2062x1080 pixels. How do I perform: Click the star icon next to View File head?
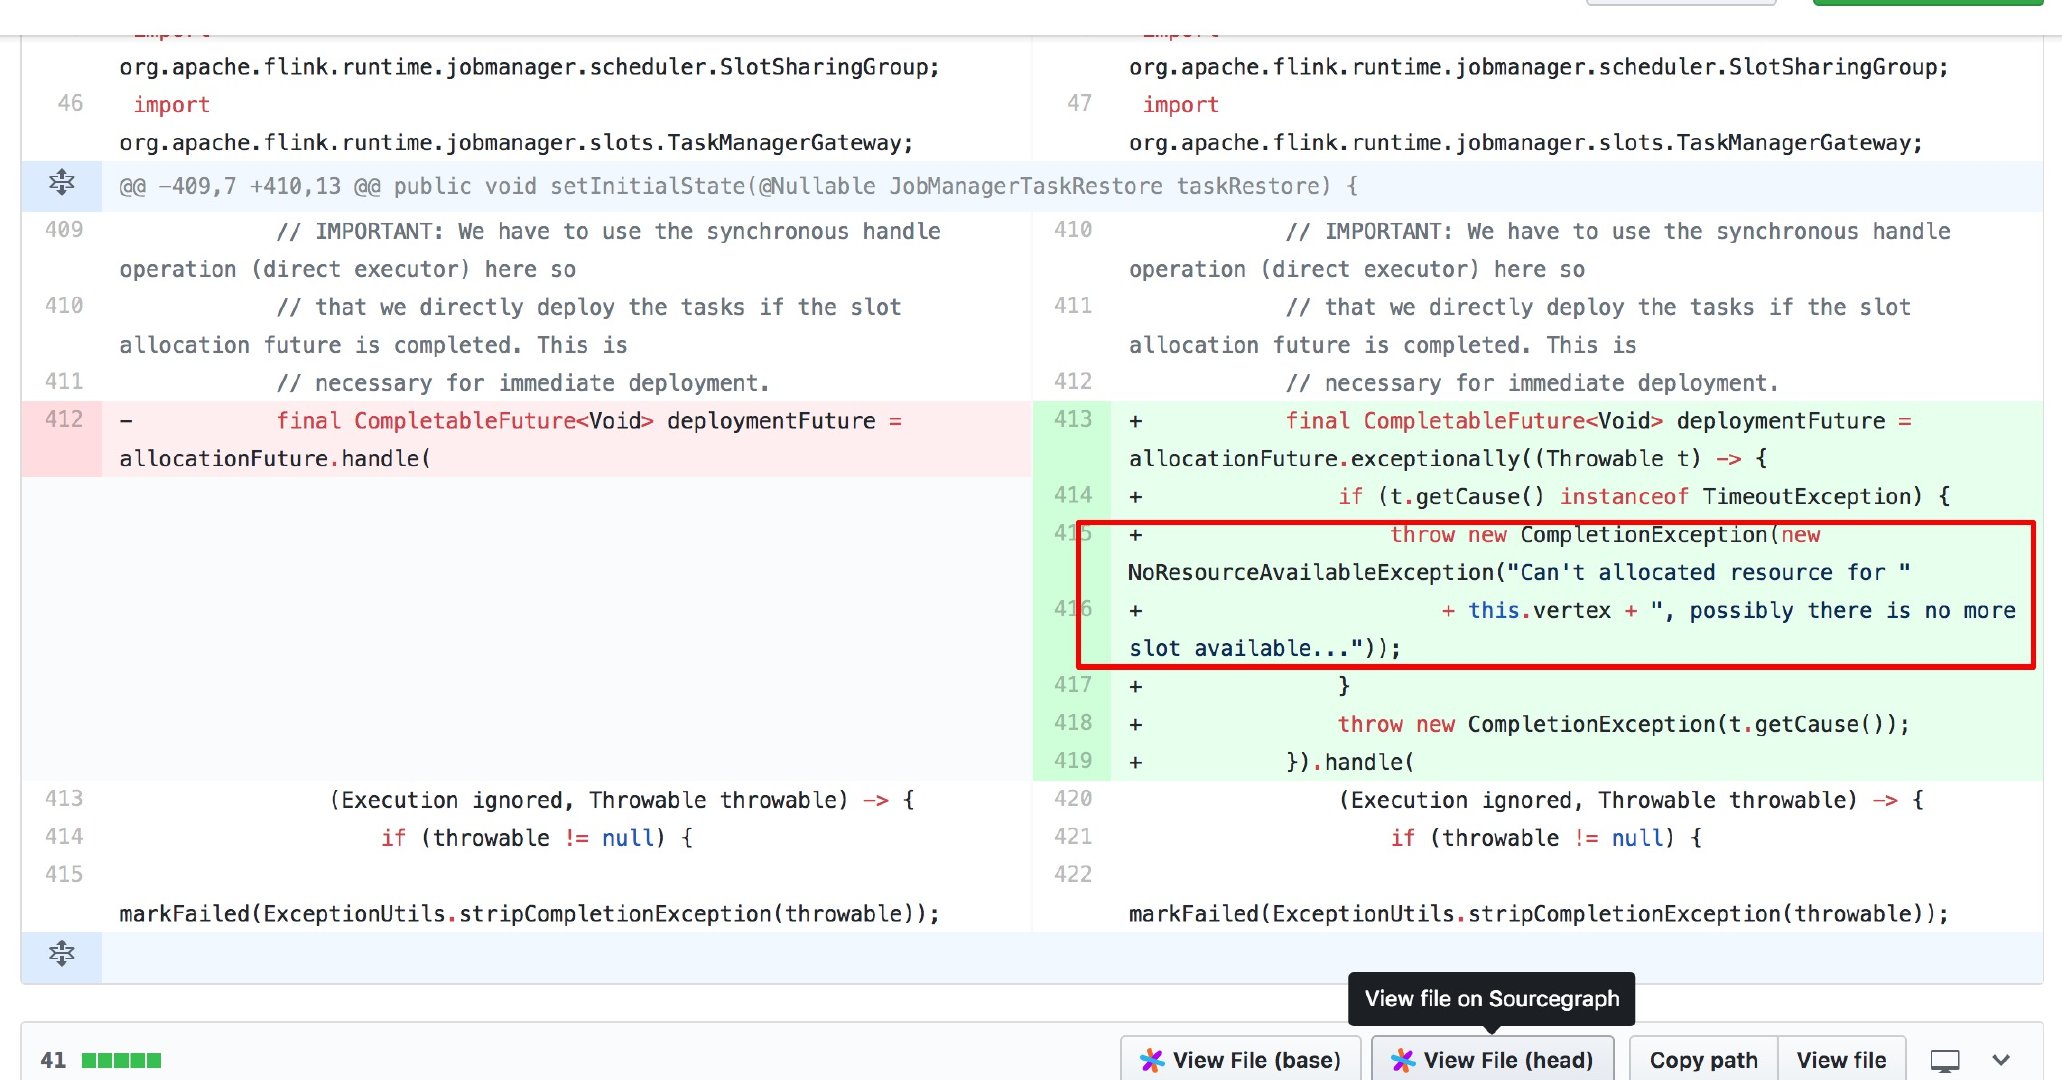[1399, 1060]
